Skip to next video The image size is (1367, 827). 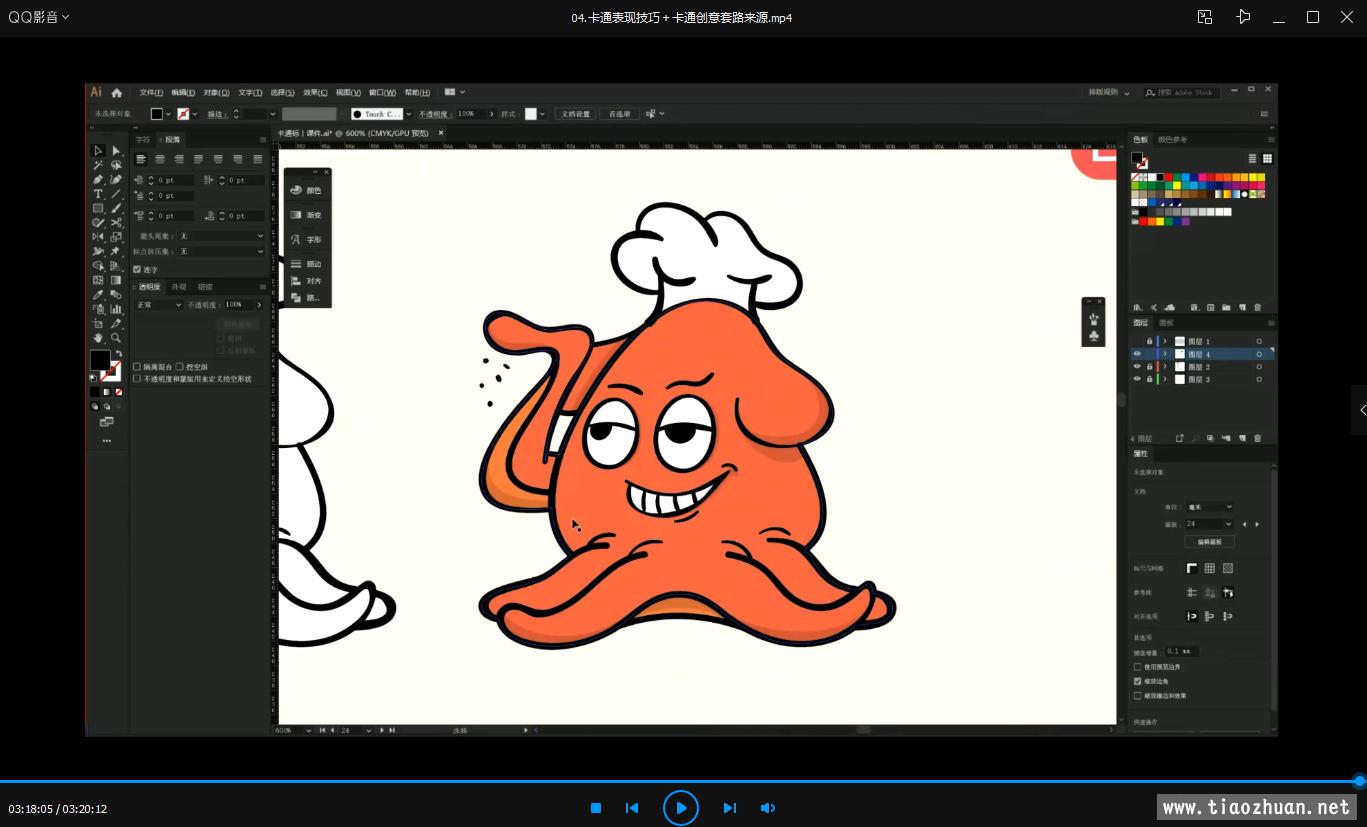[730, 808]
